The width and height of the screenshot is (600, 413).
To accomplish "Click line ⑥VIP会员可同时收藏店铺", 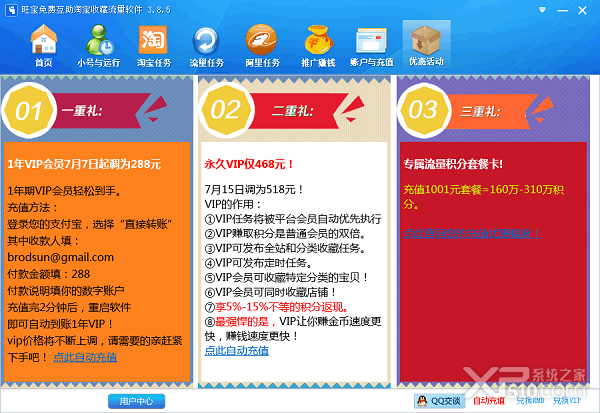I will pos(271,292).
